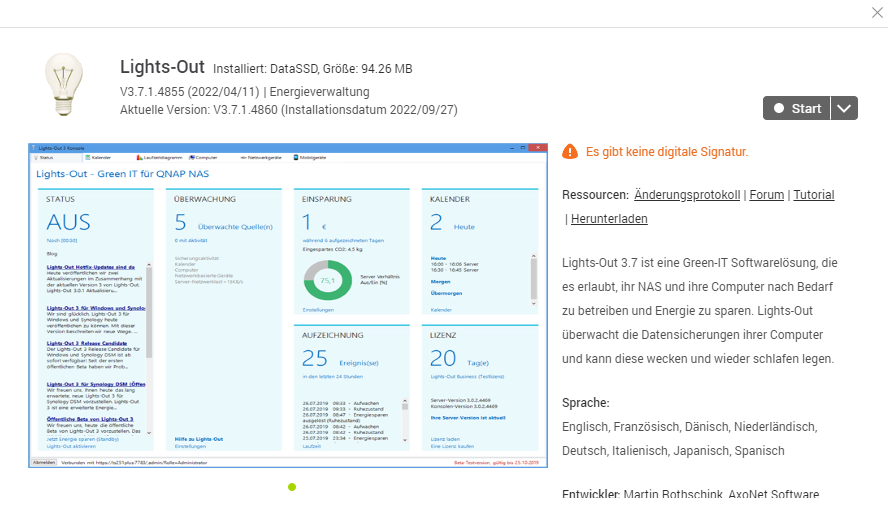Click the Computer tab icon in preview
Image resolution: width=888 pixels, height=528 pixels.
[x=191, y=157]
